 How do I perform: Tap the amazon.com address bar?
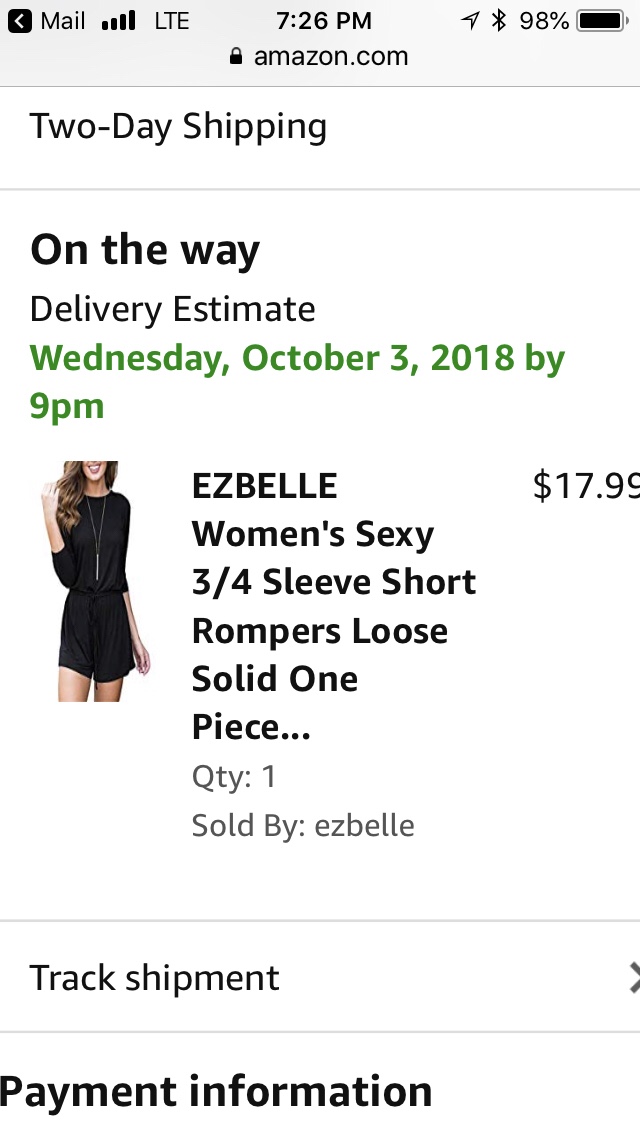(x=320, y=57)
